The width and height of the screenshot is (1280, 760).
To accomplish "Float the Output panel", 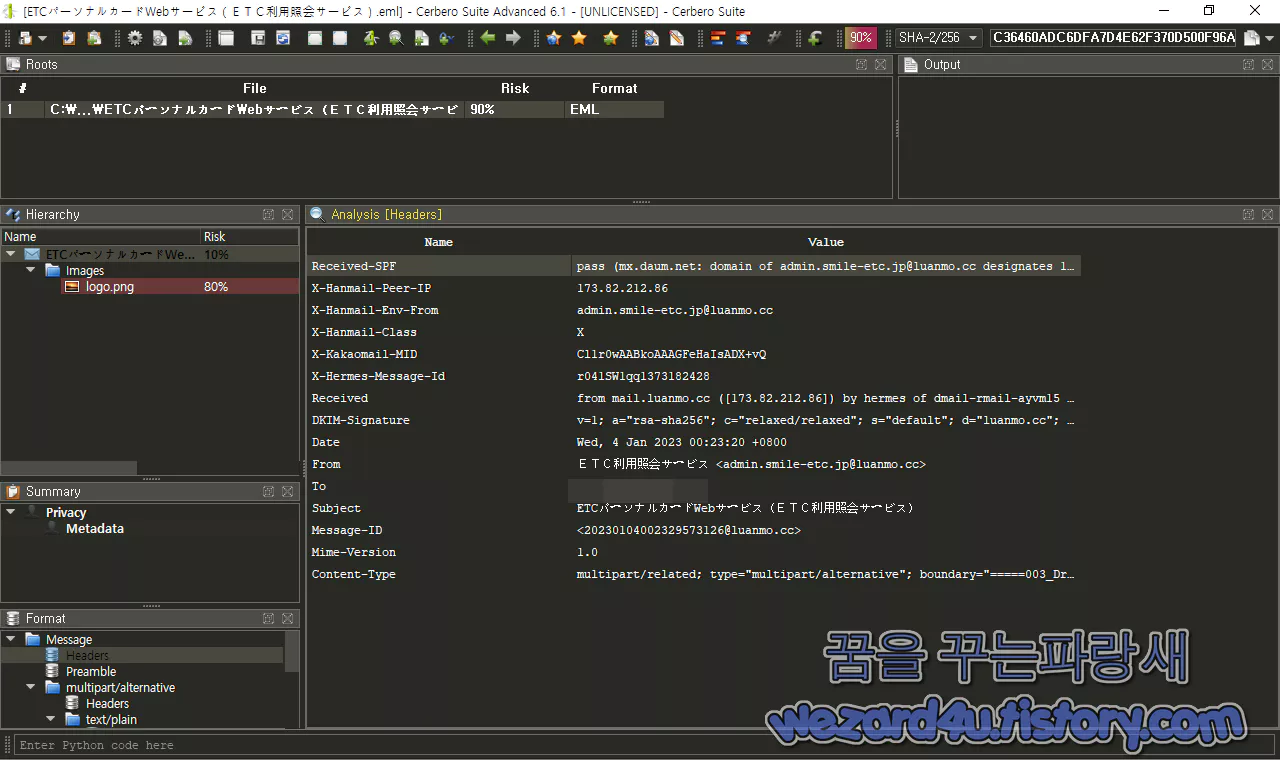I will pos(1248,64).
